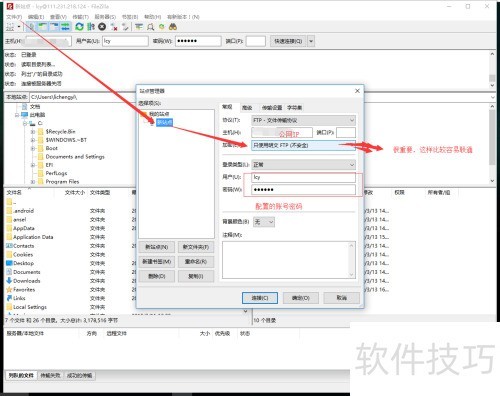Viewport: 500px width, 396px height.
Task: Click the Desktop icon in local file list
Action: coord(9,263)
